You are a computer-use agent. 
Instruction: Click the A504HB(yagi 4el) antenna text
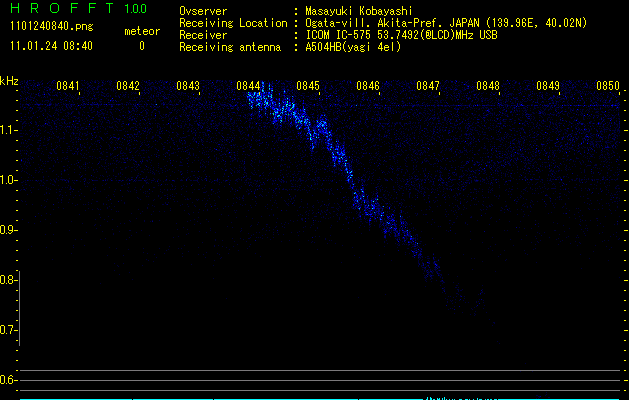353,47
